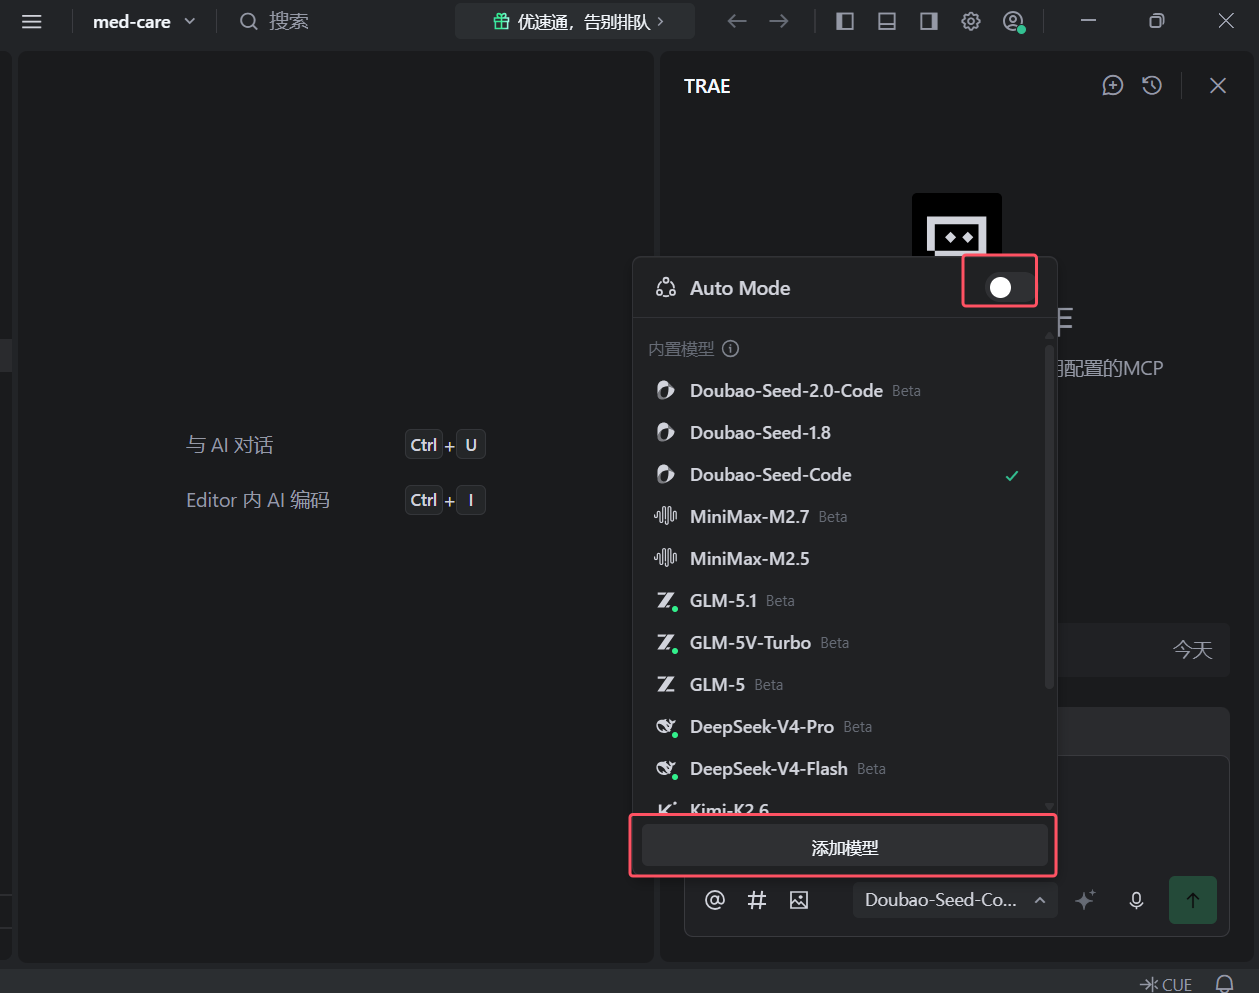Viewport: 1259px width, 993px height.
Task: Toggle the bottom panel layout icon
Action: pyautogui.click(x=887, y=21)
